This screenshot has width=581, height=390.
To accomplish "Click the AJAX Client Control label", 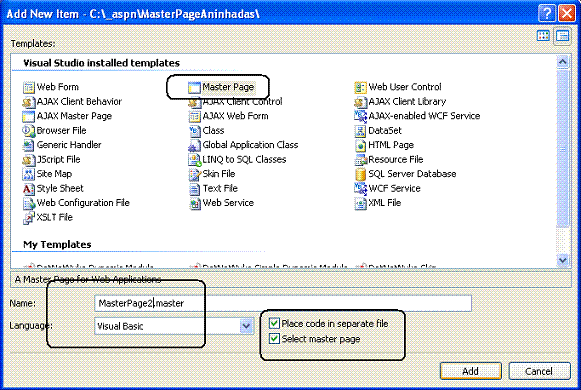I will (x=242, y=102).
